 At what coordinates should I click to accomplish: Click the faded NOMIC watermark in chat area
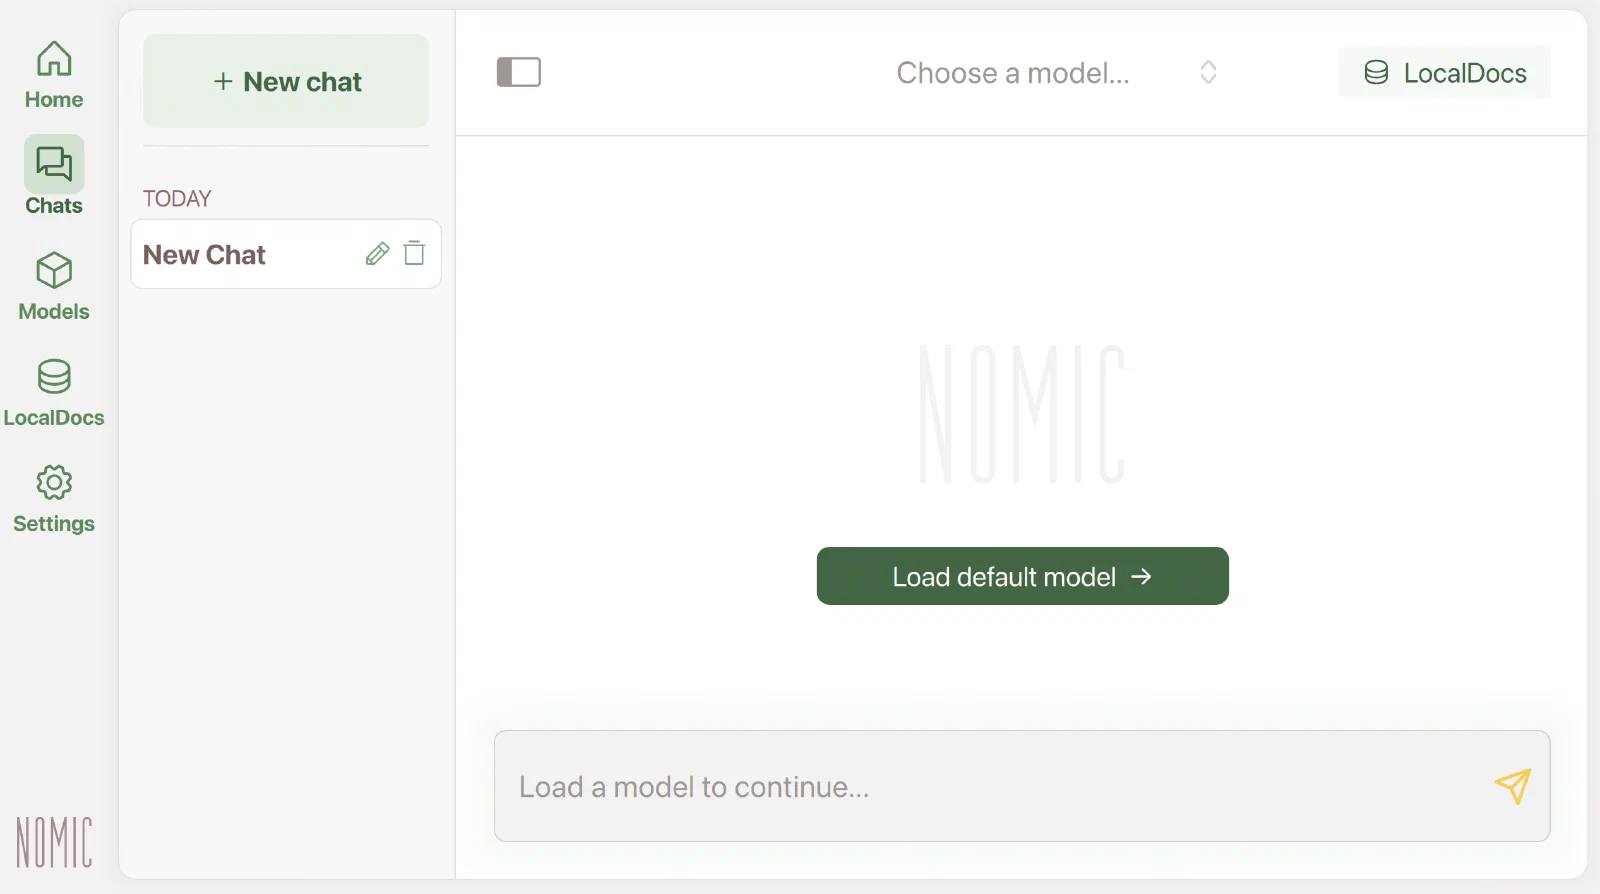pos(1022,414)
